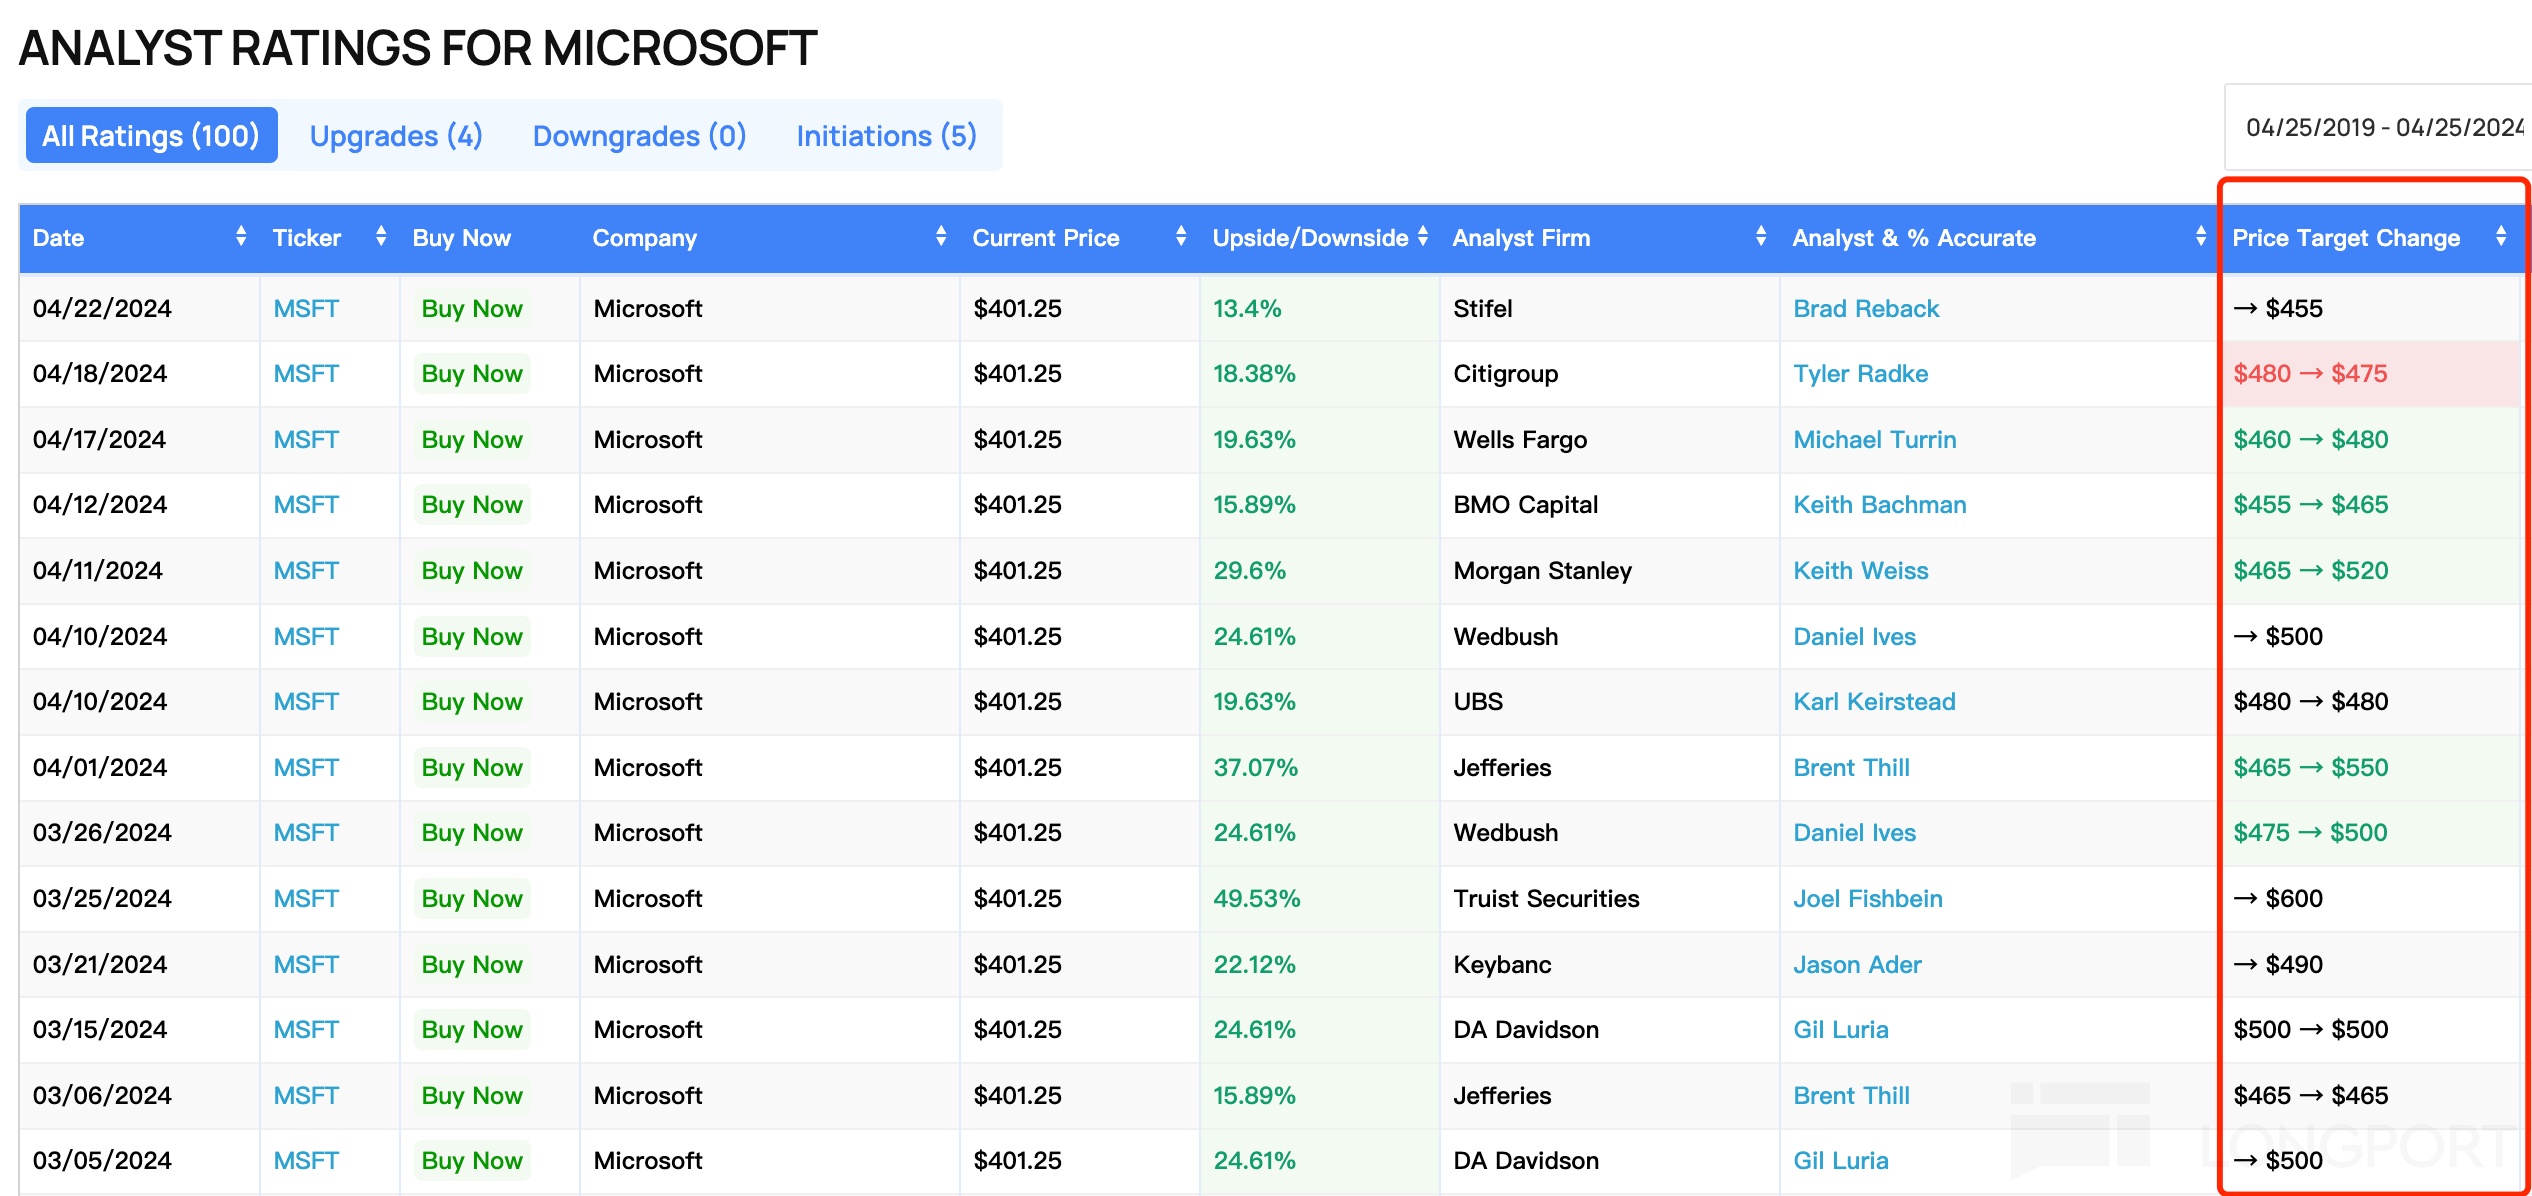The height and width of the screenshot is (1196, 2532).
Task: Select the All Ratings (100) tab
Action: coord(150,136)
